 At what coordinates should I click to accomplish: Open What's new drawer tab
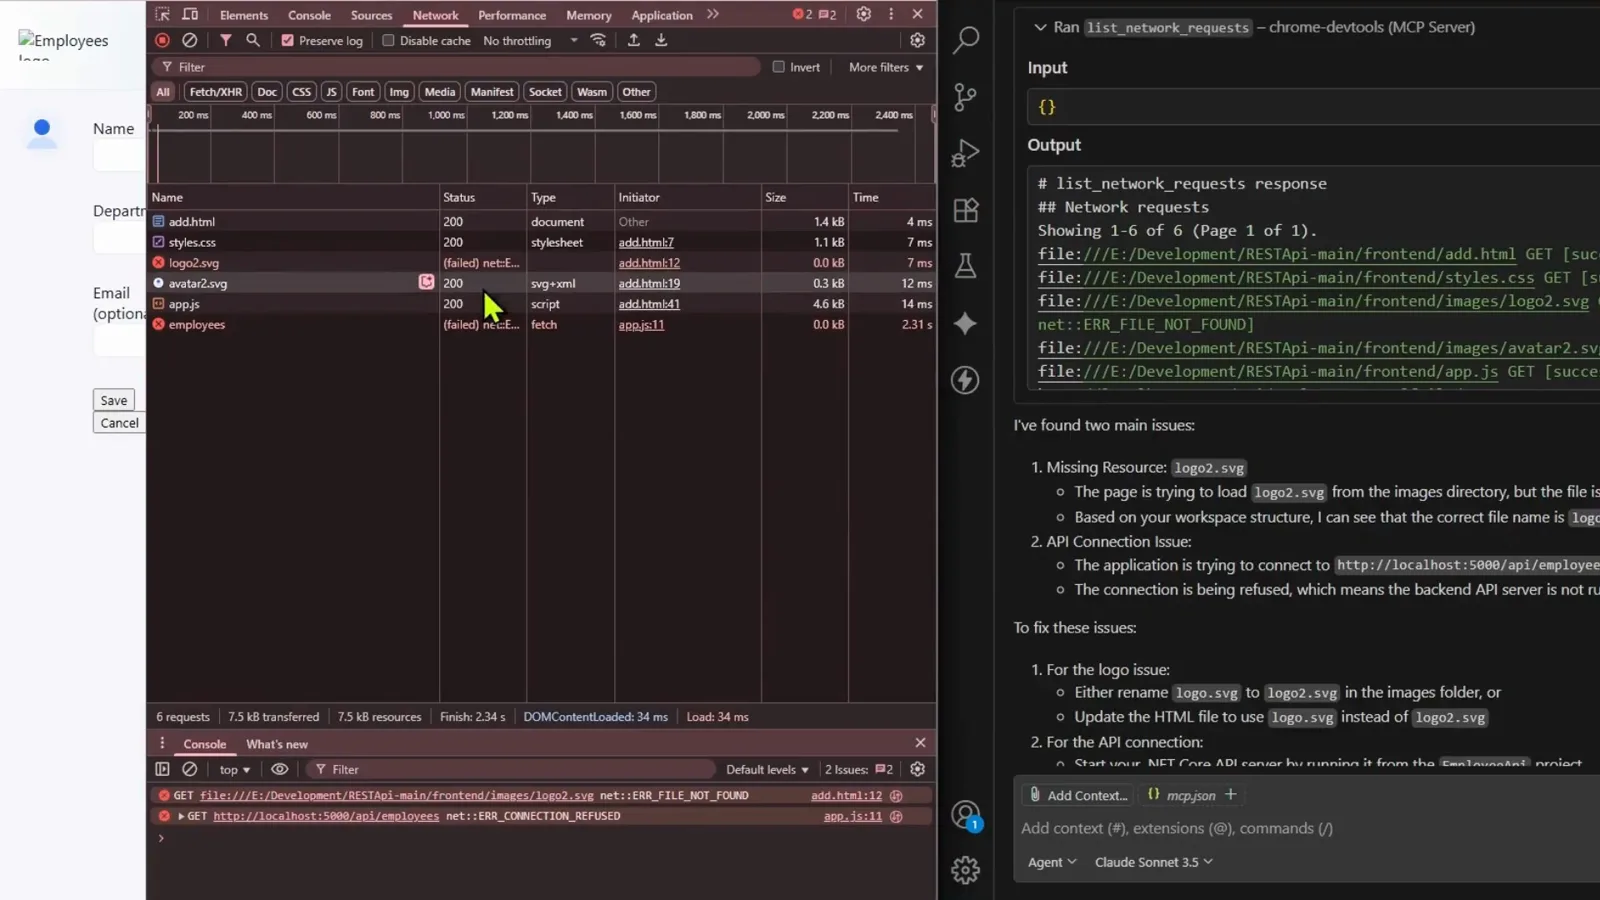(x=277, y=744)
